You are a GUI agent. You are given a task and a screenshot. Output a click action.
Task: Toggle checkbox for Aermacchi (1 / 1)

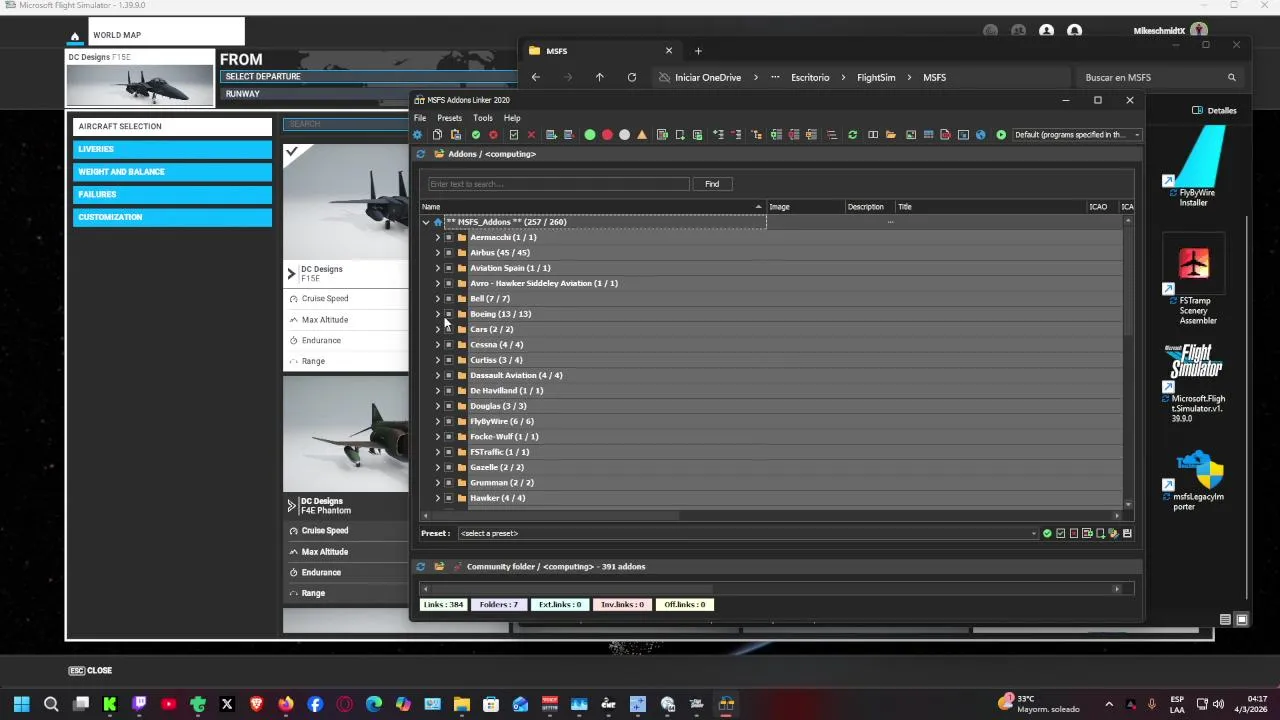[449, 238]
